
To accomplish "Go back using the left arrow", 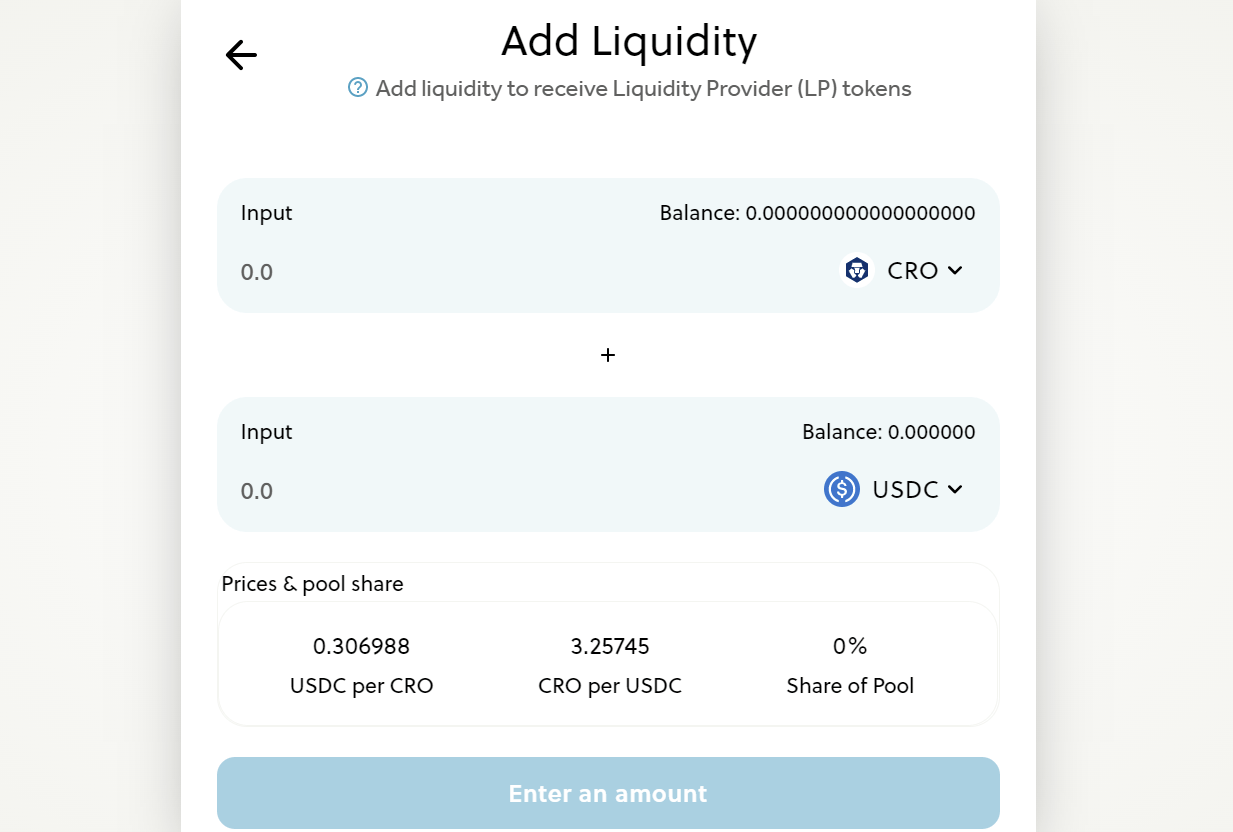I will 241,55.
